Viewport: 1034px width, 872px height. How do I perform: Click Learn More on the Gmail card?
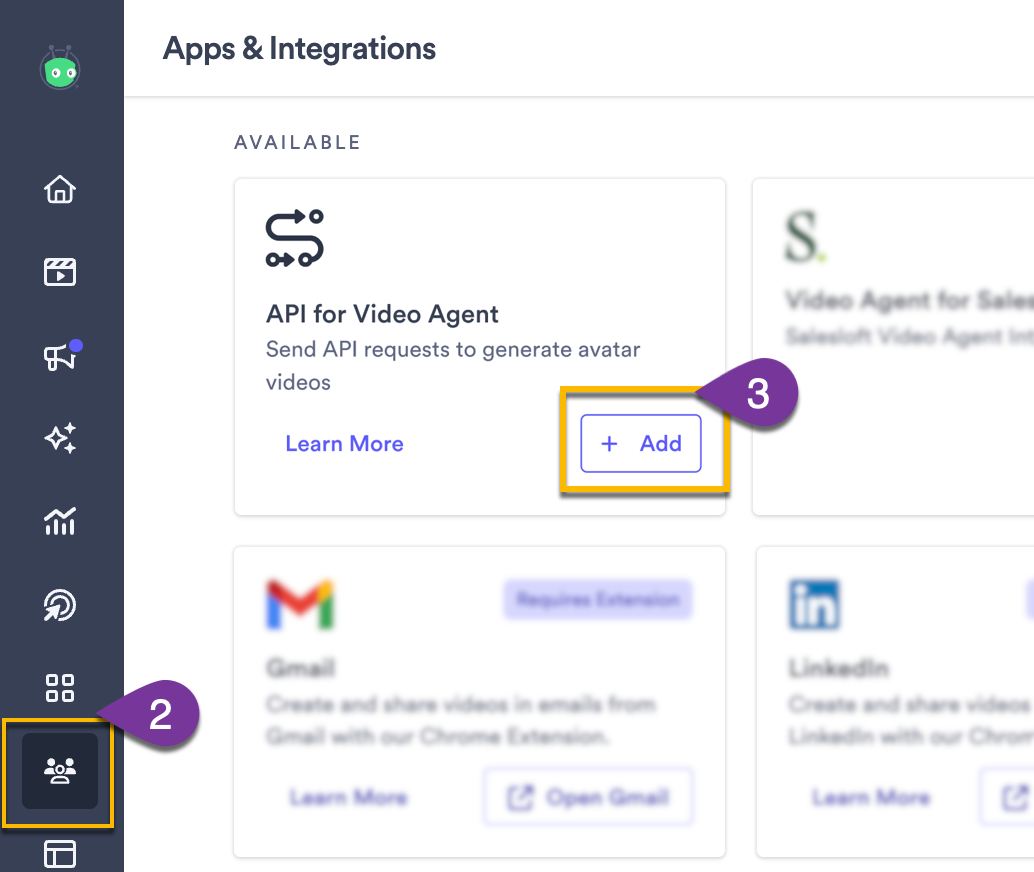pos(348,797)
